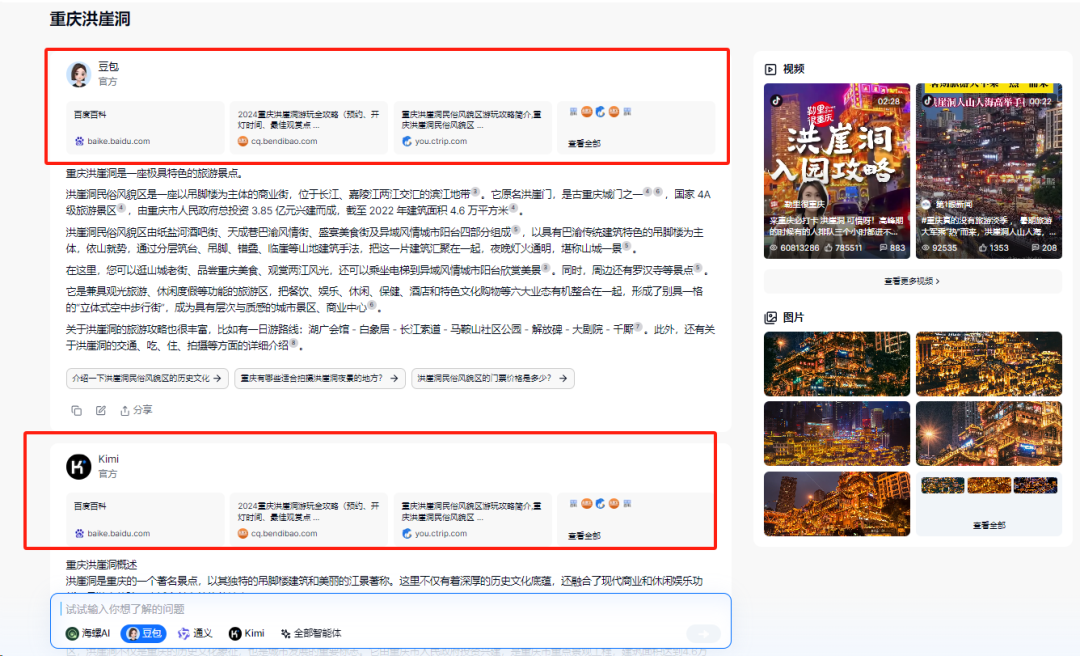The image size is (1080, 656).
Task: Click the like icon showing 1353
Action: pos(983,248)
